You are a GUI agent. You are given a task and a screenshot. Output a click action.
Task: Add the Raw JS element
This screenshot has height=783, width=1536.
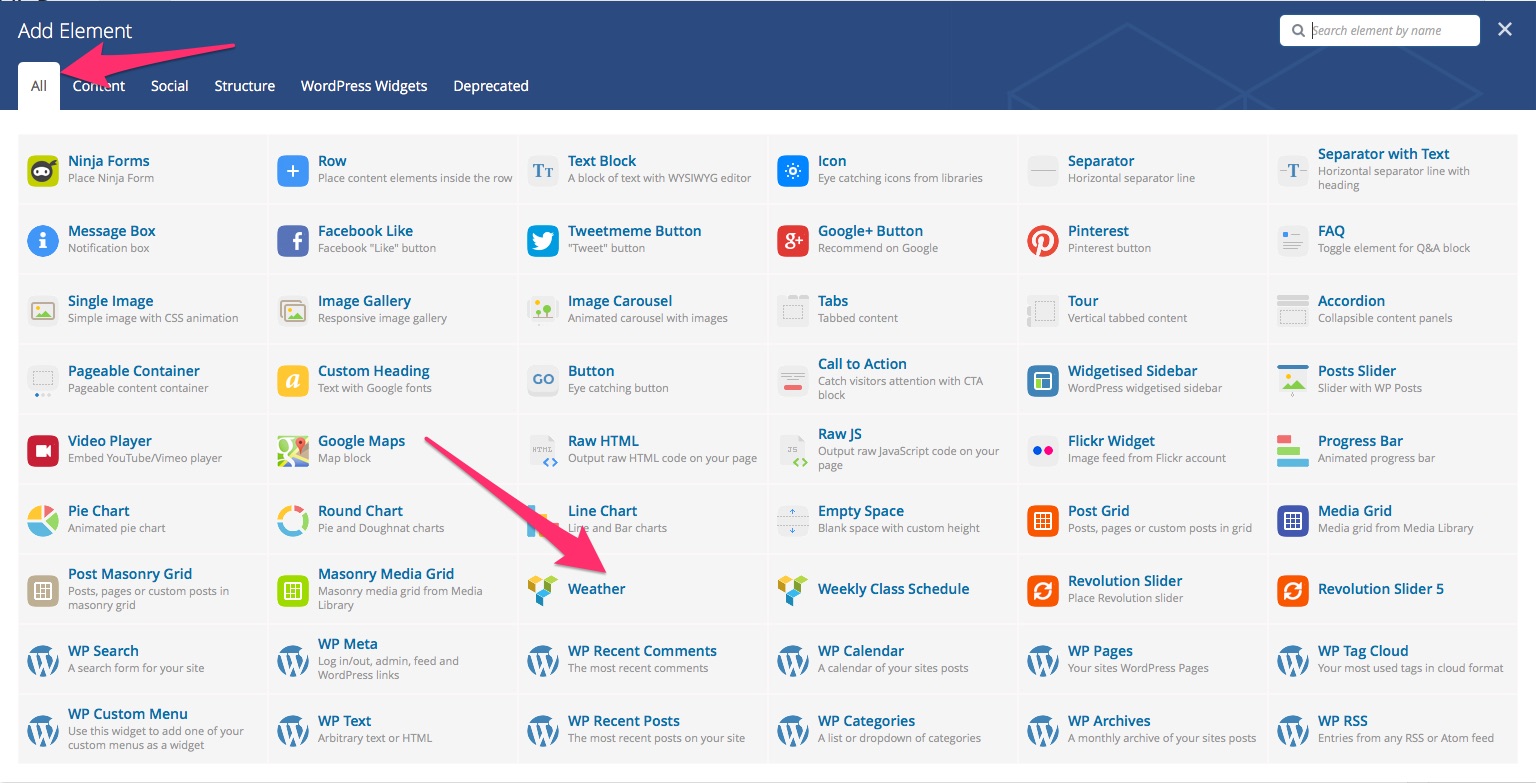(x=893, y=449)
